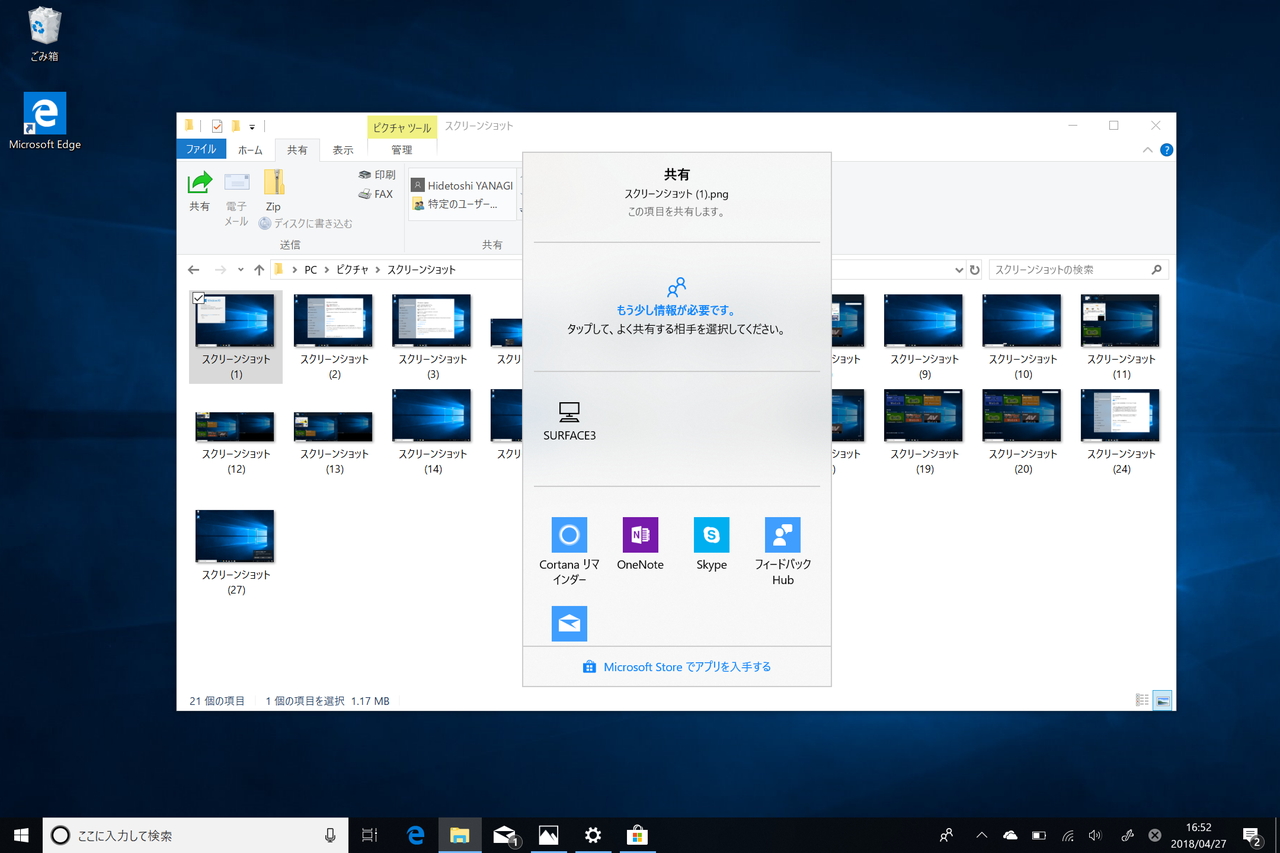Choose OneNote in the share panel
This screenshot has height=853, width=1280.
click(x=640, y=535)
